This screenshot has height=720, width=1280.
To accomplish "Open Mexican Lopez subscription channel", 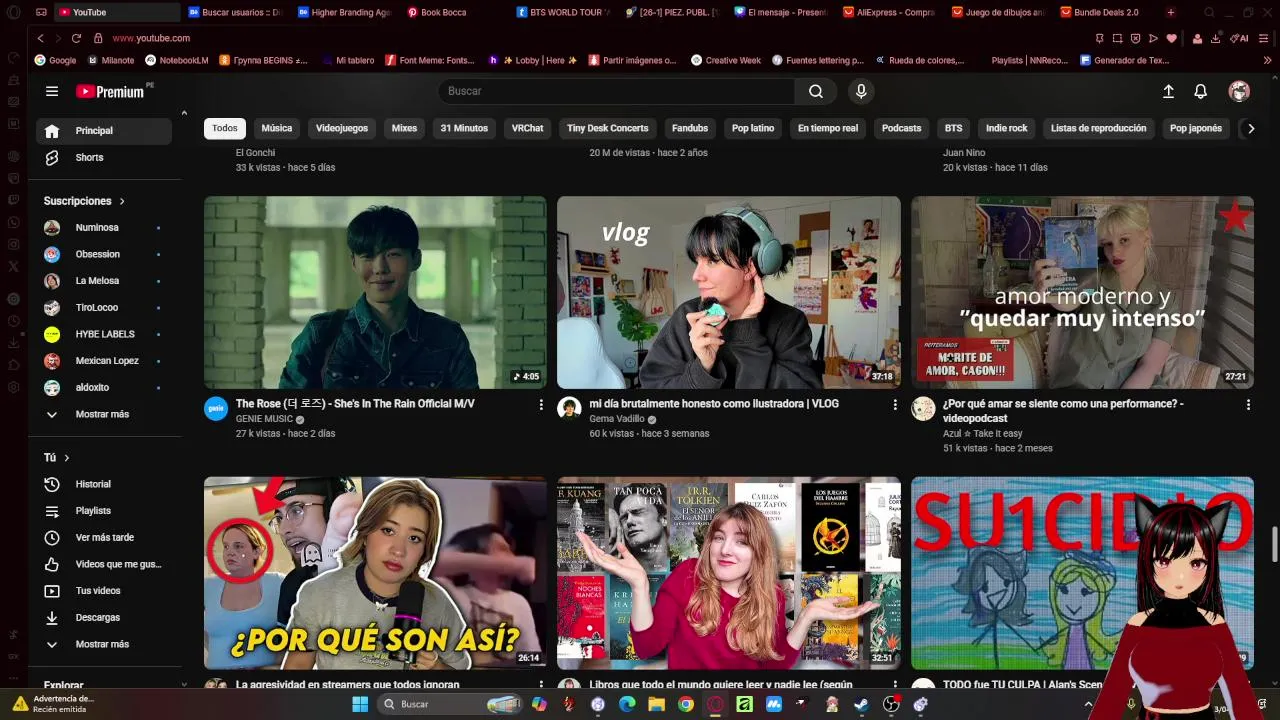I will tap(104, 361).
